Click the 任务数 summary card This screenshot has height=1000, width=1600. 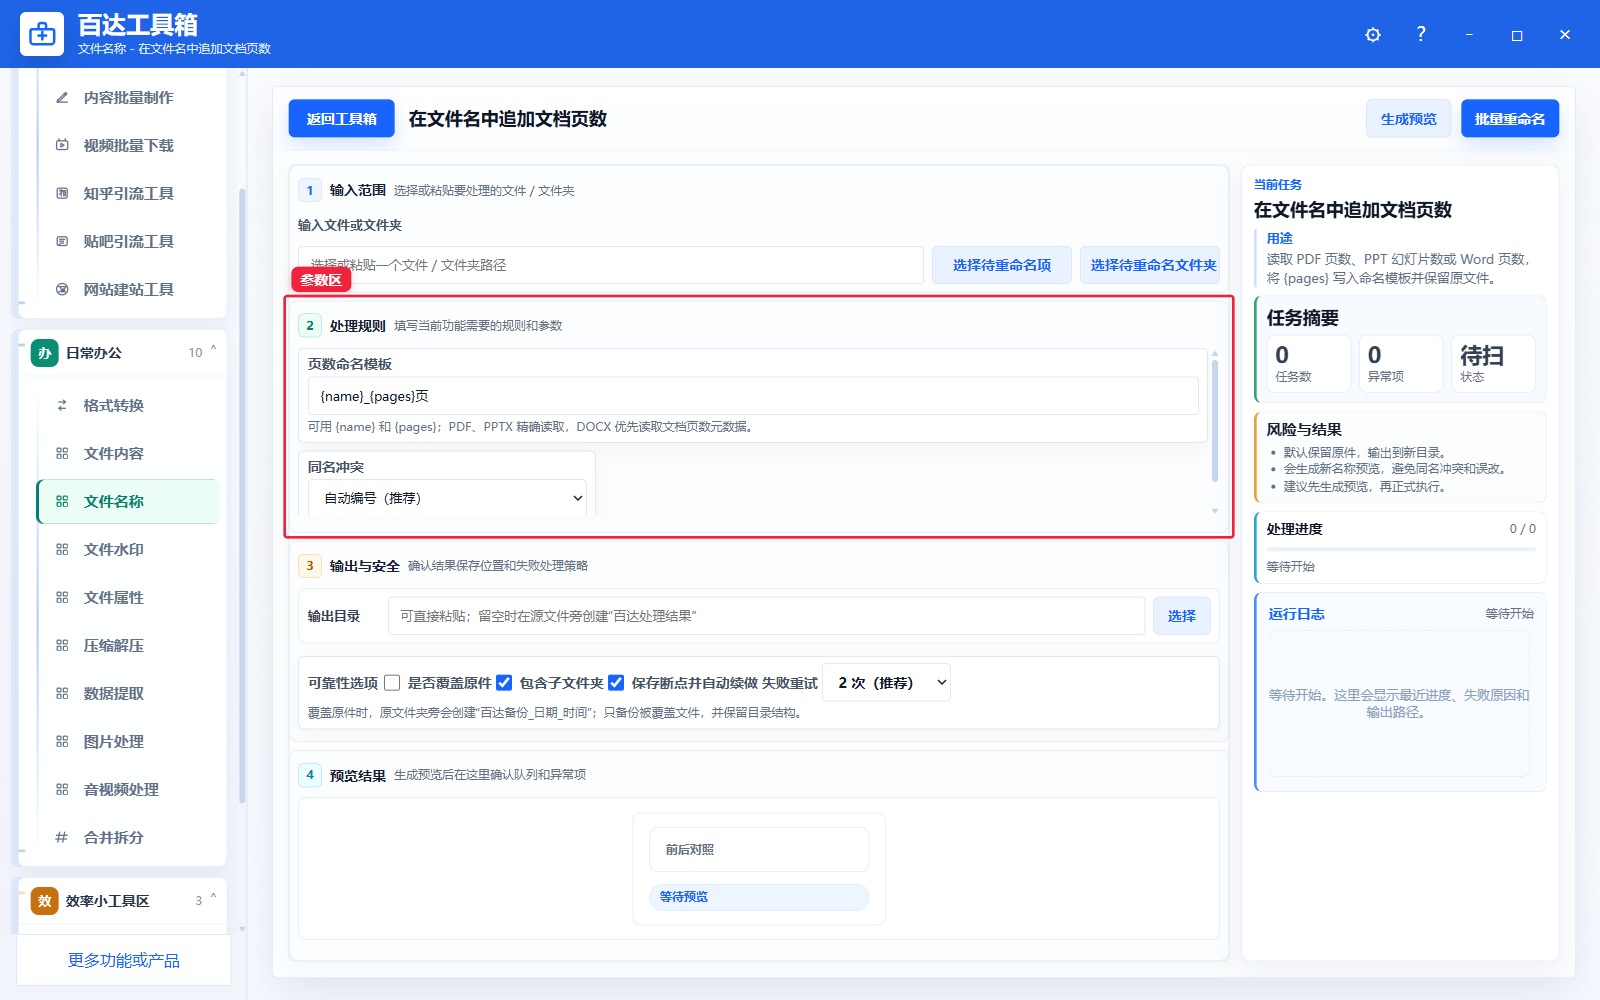click(x=1308, y=364)
